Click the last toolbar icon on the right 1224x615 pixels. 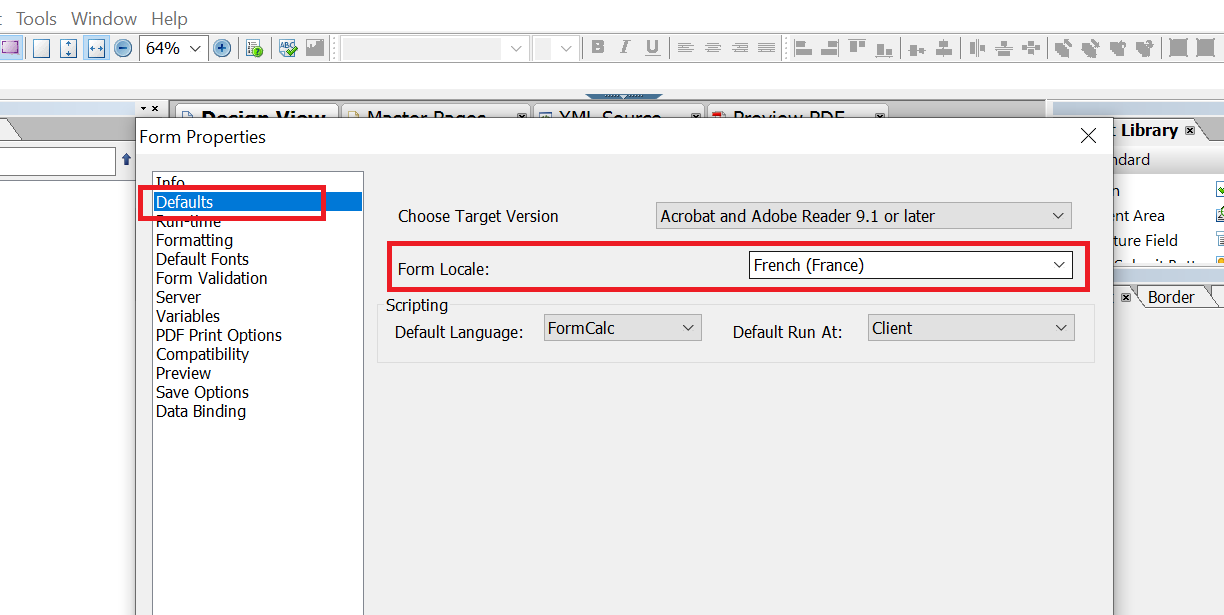coord(1206,47)
